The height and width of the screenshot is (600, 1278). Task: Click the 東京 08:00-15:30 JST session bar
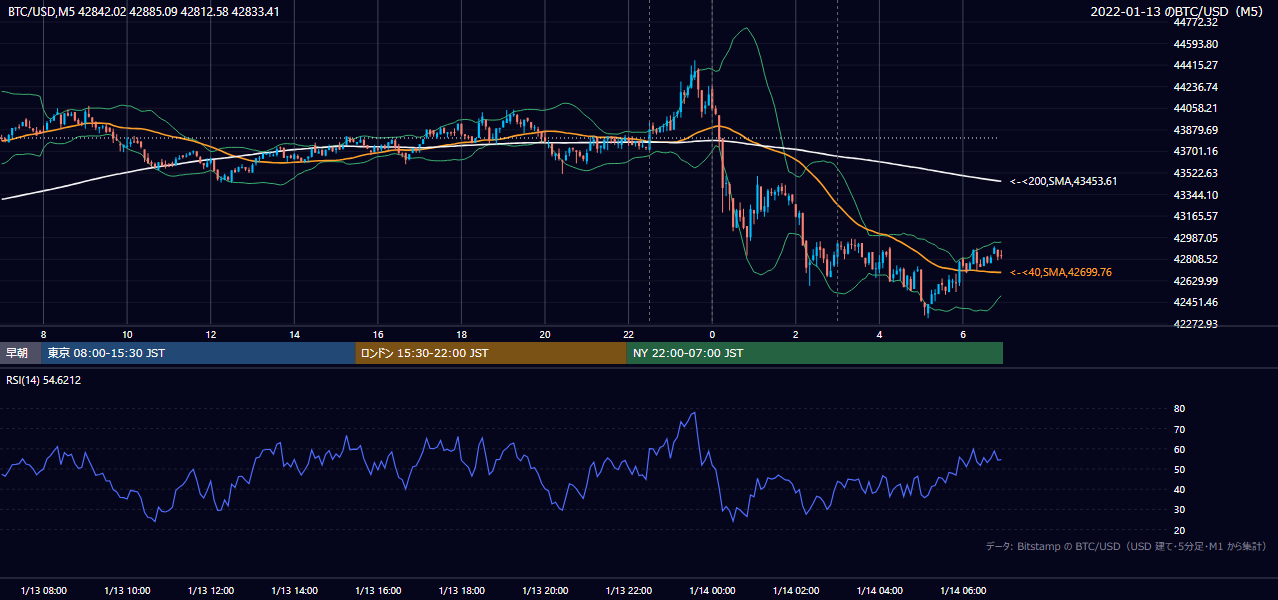(x=199, y=353)
